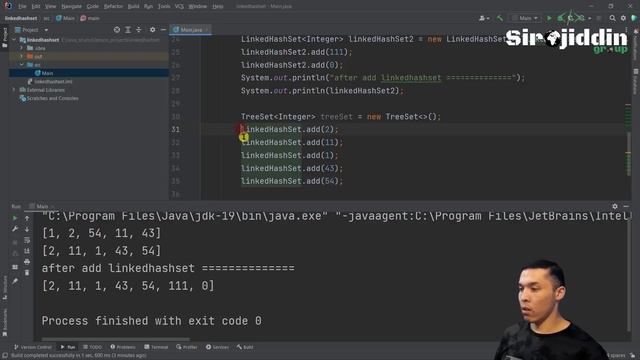Viewport: 640px width, 360px height.
Task: Click the Debug bug icon in toolbar
Action: coord(560,18)
